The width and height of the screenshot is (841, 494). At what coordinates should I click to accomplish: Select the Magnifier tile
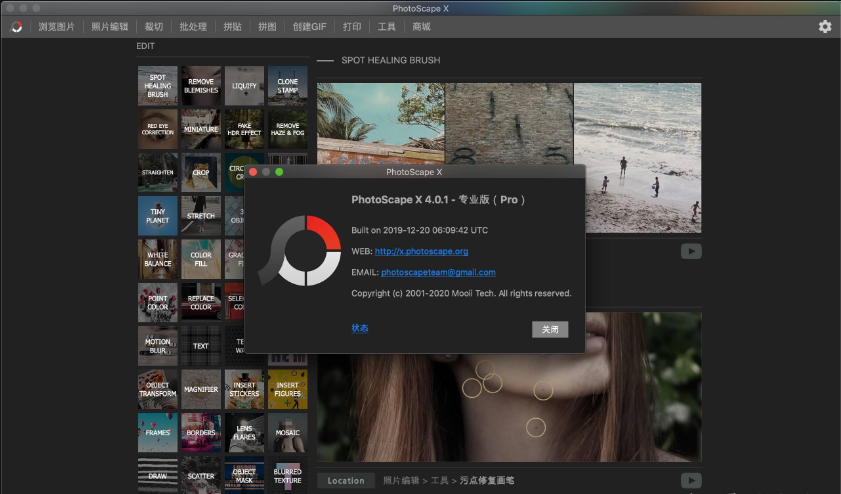201,389
